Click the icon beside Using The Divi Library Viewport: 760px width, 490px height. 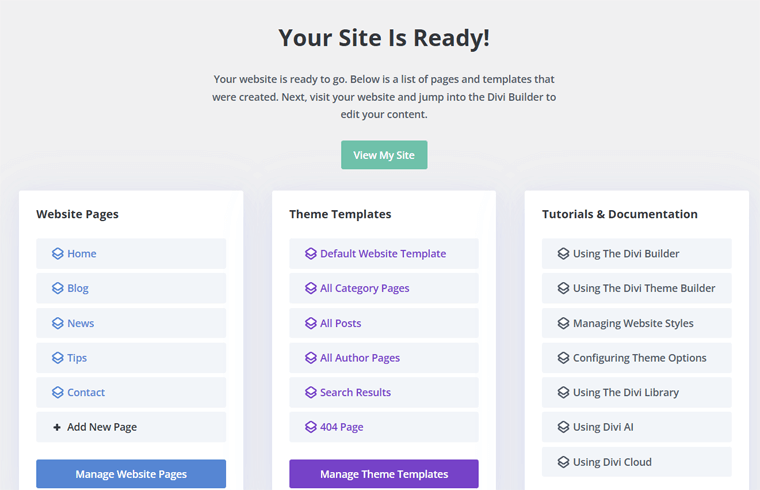coord(563,392)
